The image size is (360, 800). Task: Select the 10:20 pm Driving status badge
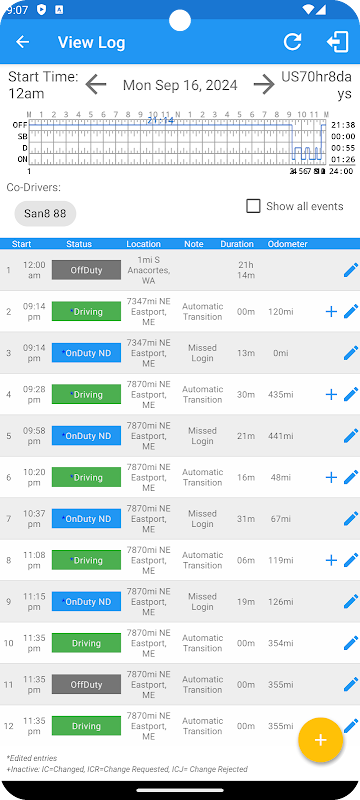tap(86, 477)
